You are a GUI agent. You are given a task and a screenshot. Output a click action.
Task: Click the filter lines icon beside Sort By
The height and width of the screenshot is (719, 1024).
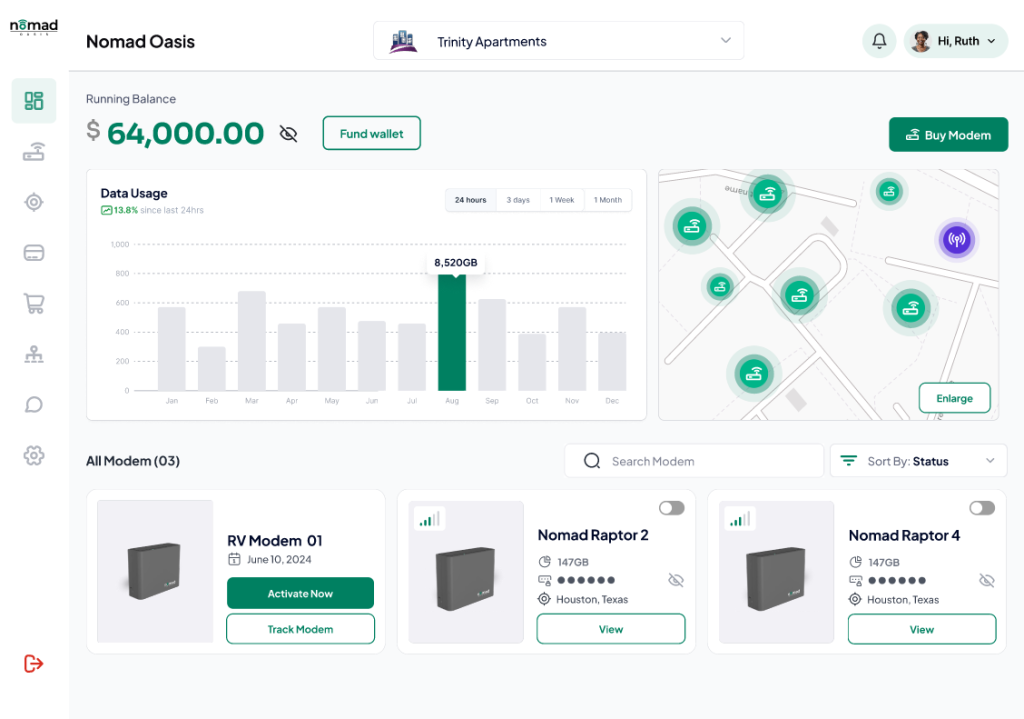point(848,460)
